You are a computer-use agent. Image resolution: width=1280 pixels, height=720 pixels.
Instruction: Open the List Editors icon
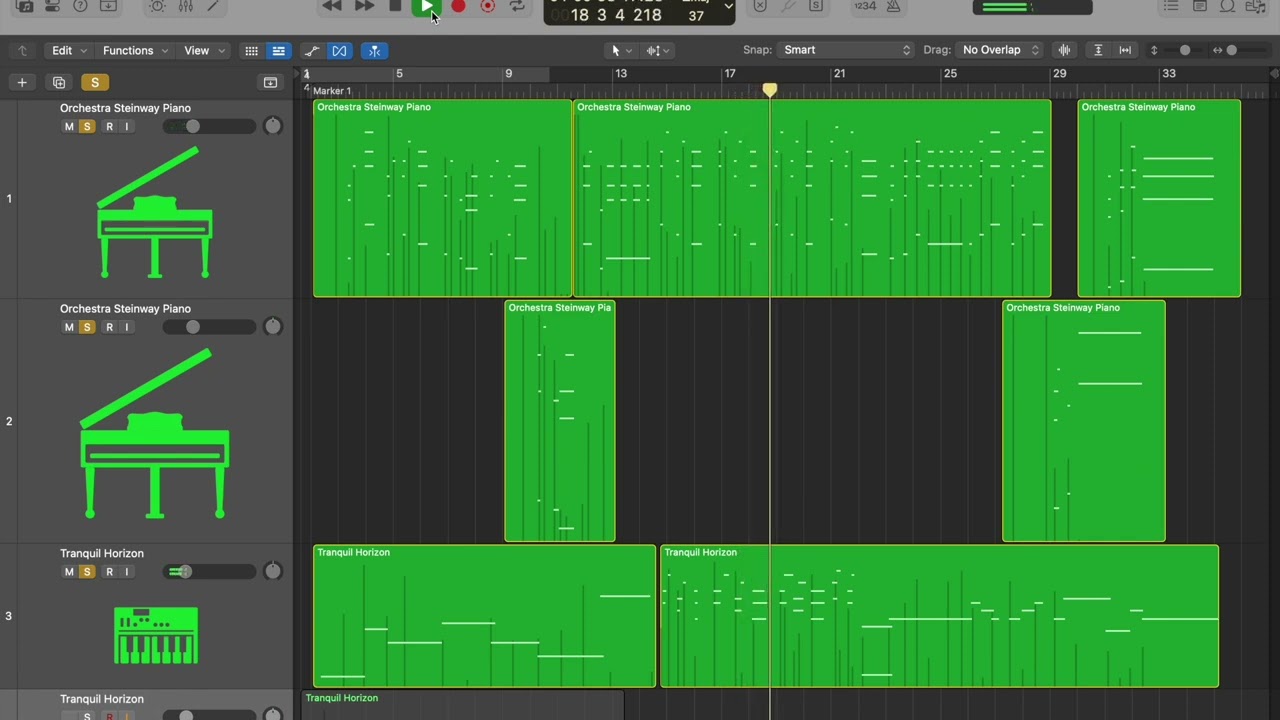[1171, 6]
